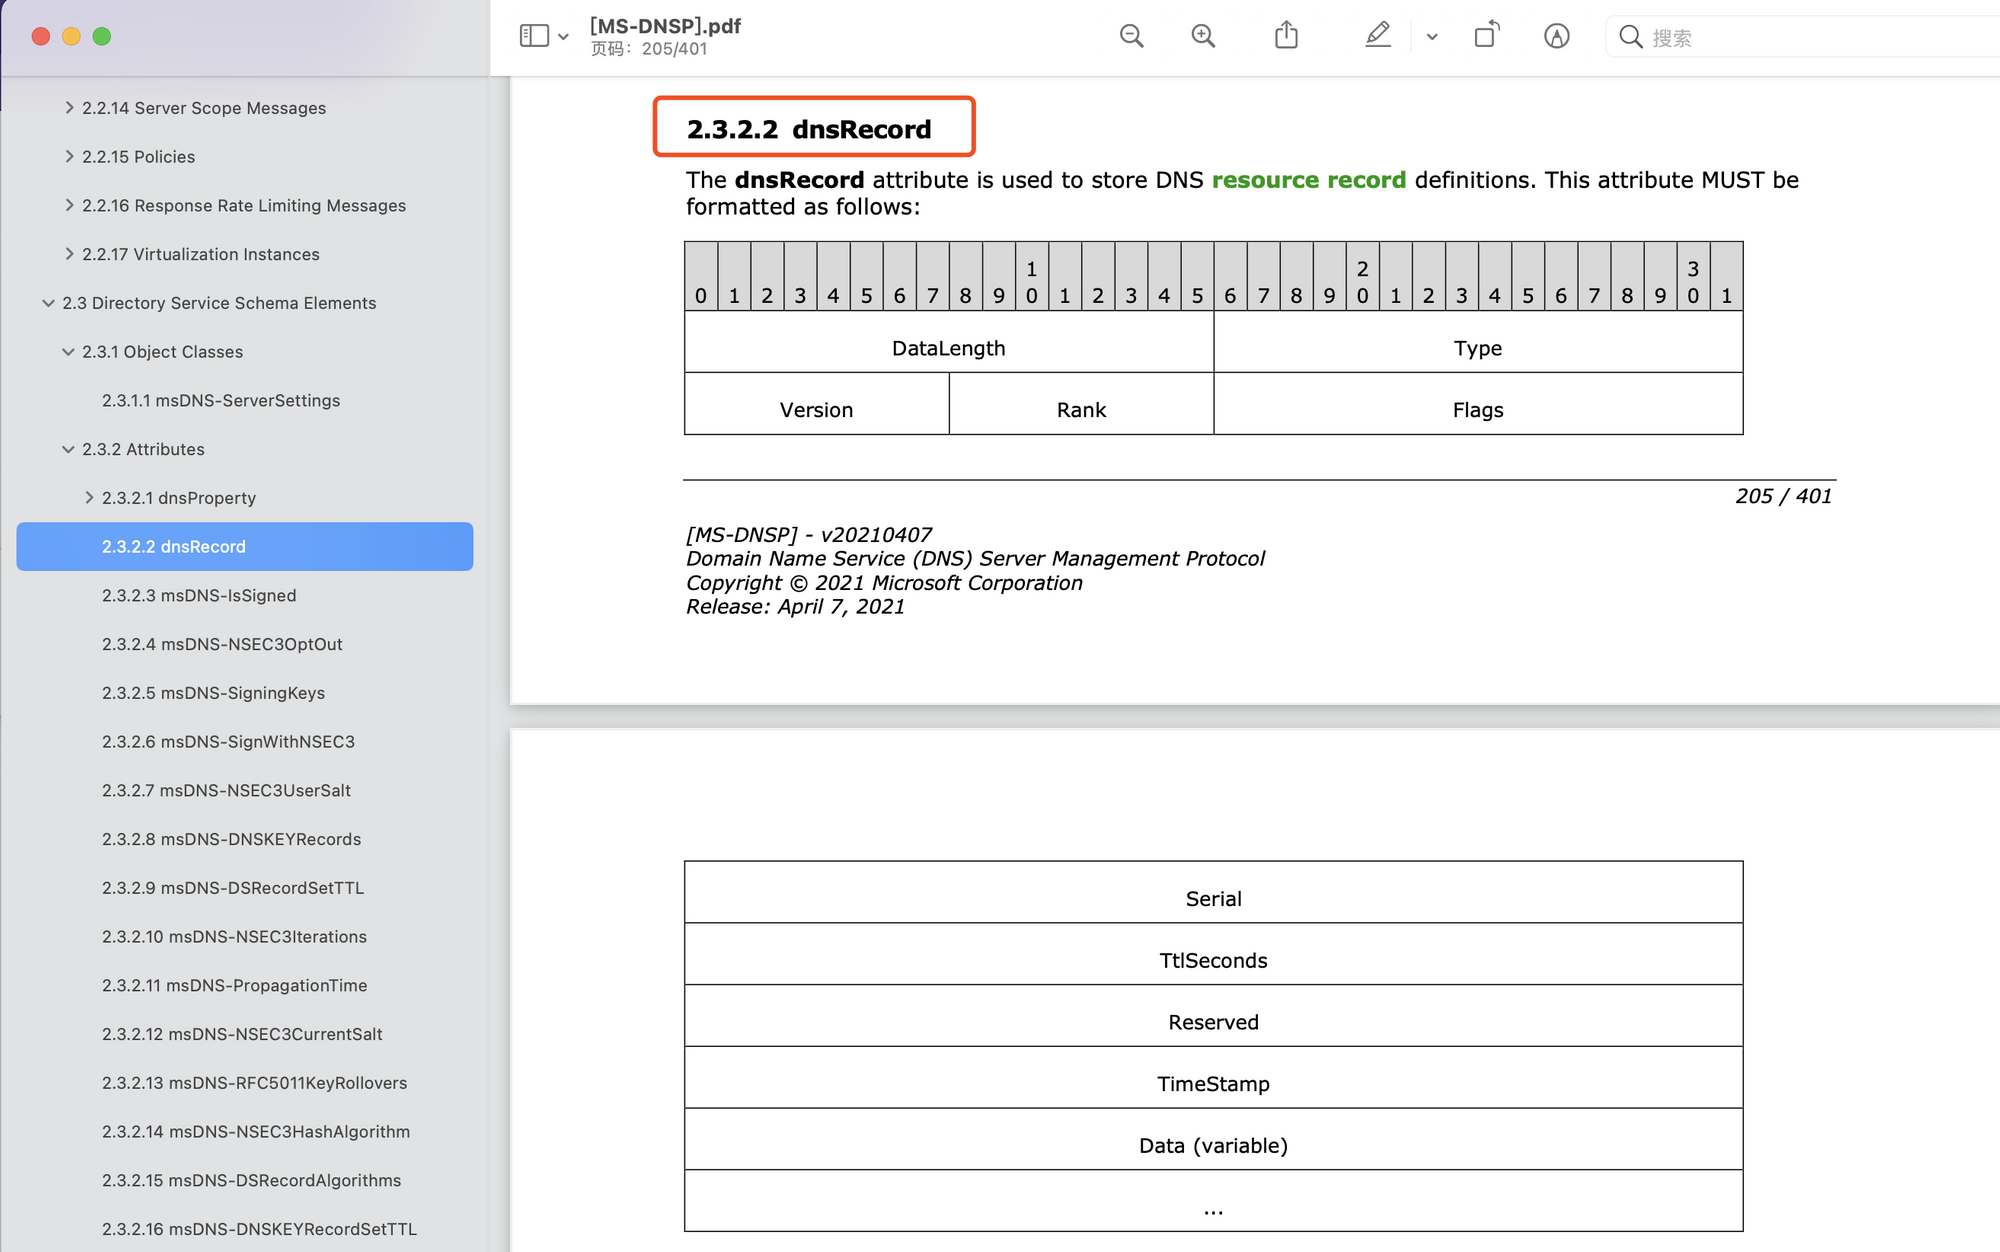
Task: Click the rotate page icon
Action: pyautogui.click(x=1487, y=35)
